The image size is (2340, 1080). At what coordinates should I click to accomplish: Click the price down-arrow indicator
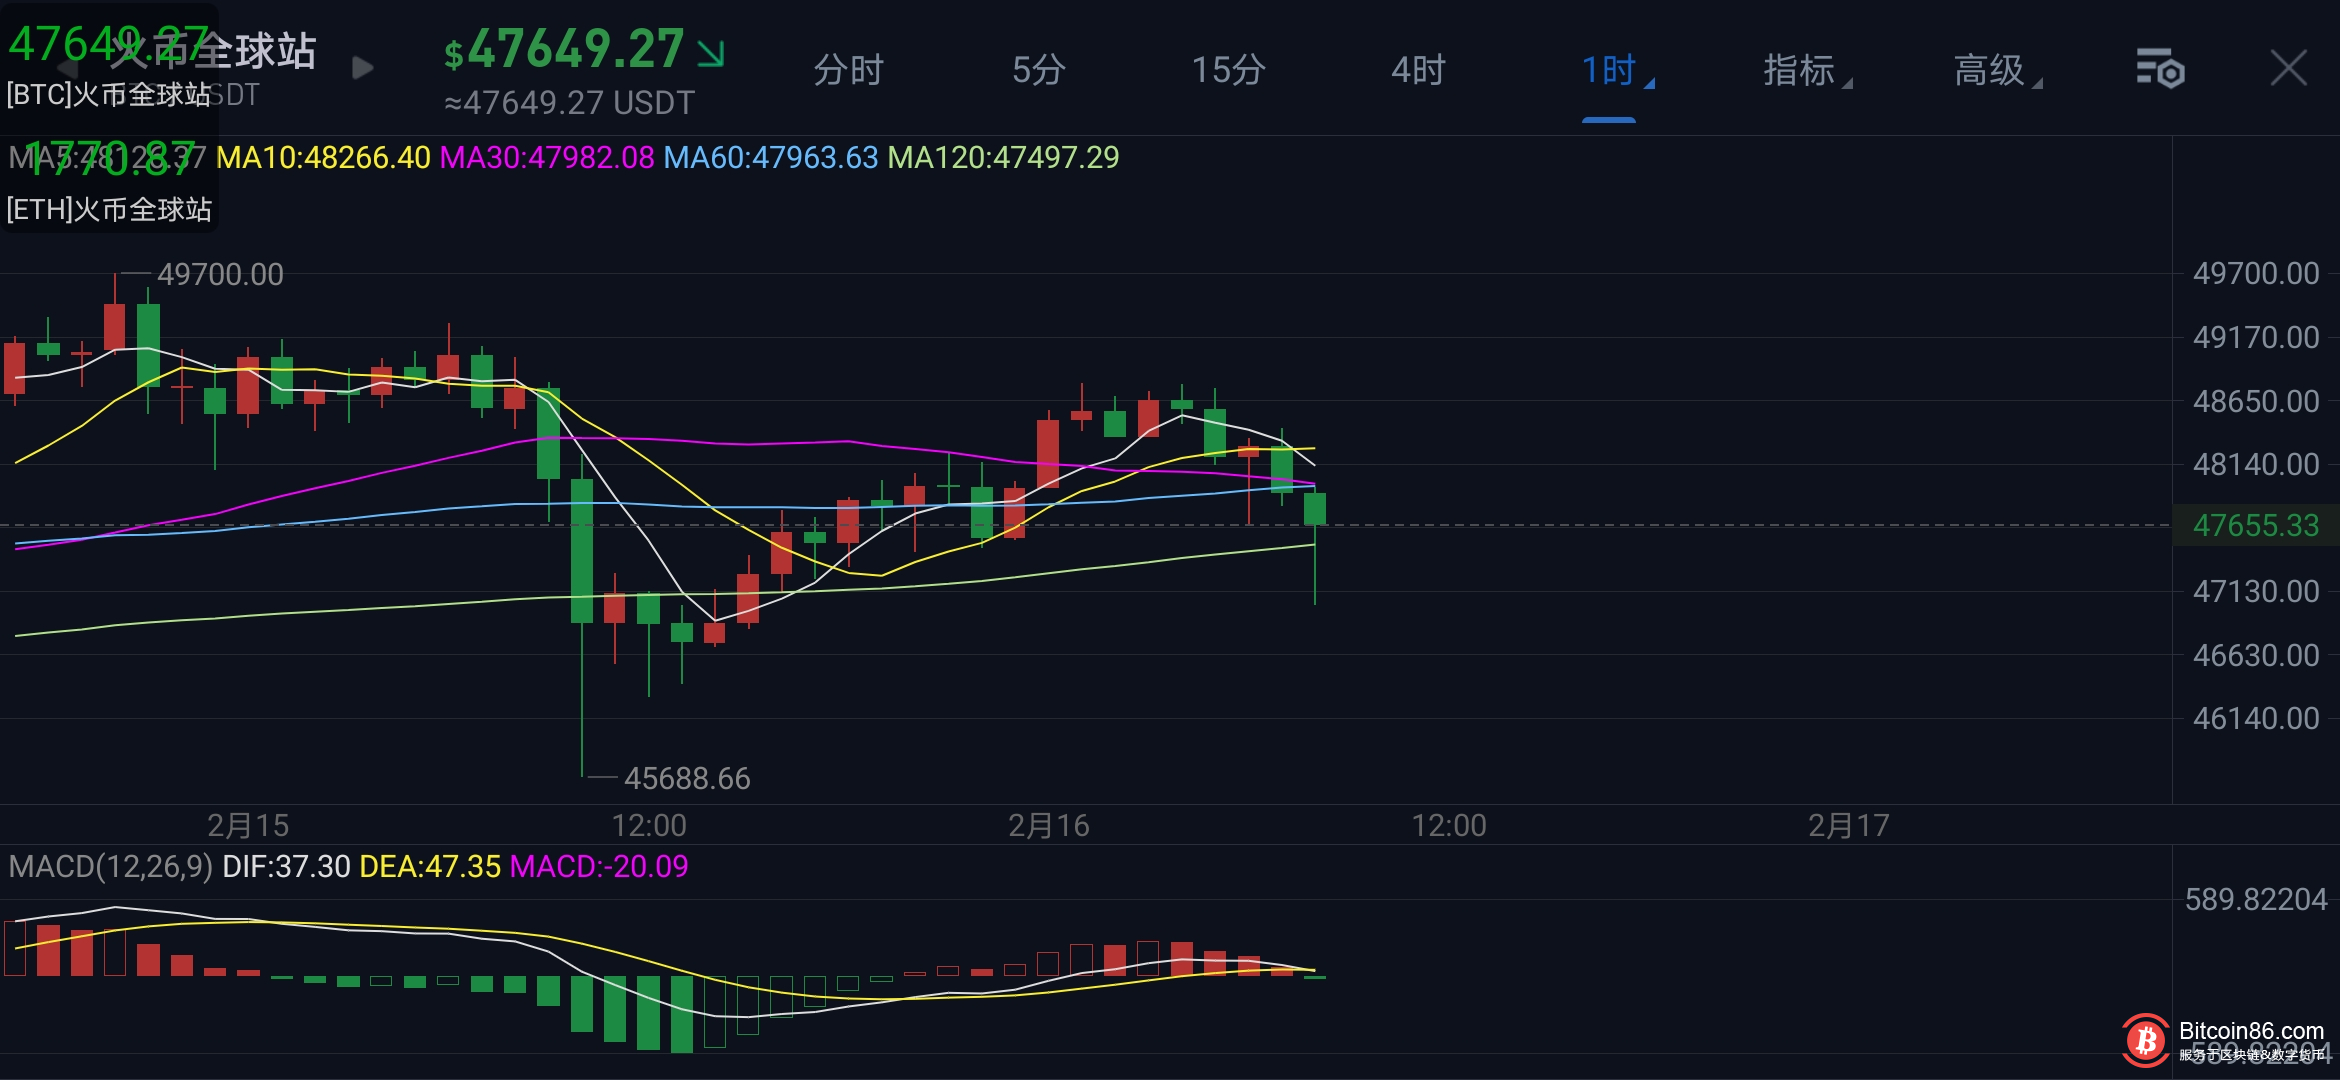(x=711, y=53)
